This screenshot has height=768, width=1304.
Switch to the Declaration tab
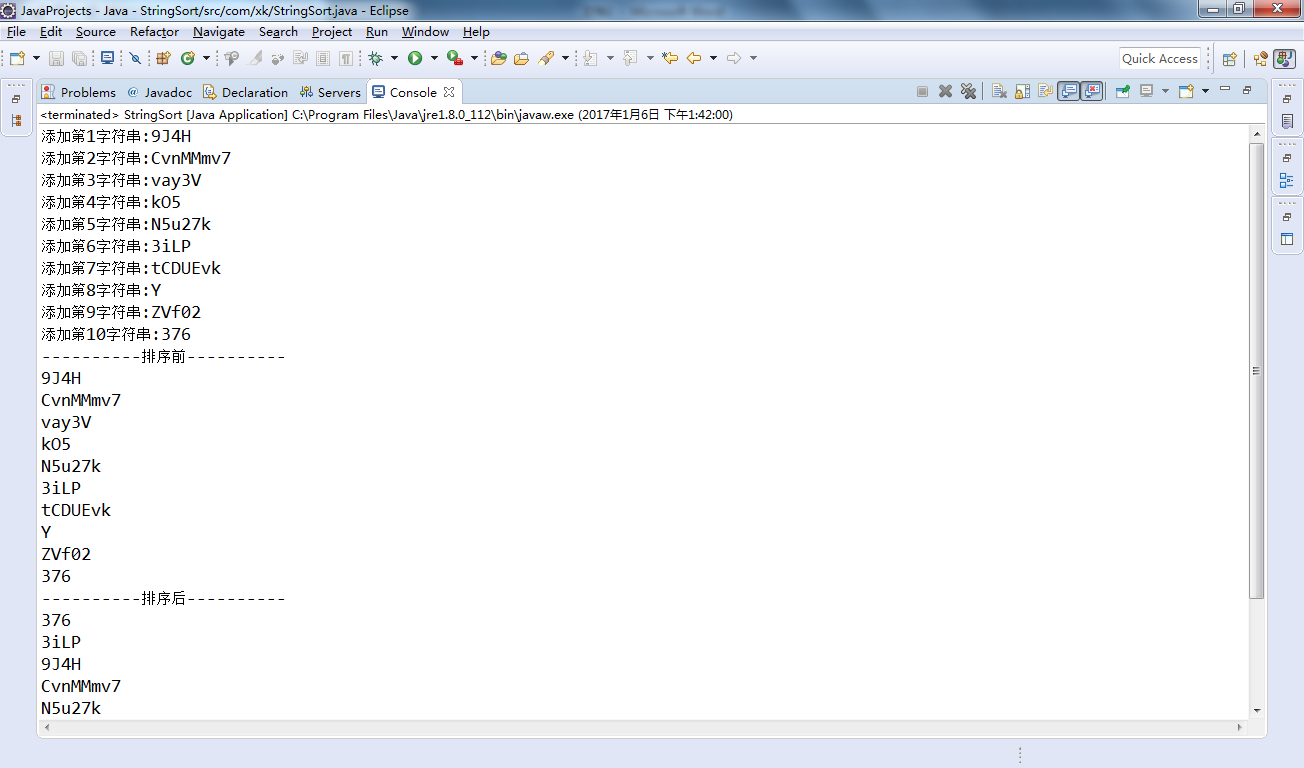click(x=246, y=92)
